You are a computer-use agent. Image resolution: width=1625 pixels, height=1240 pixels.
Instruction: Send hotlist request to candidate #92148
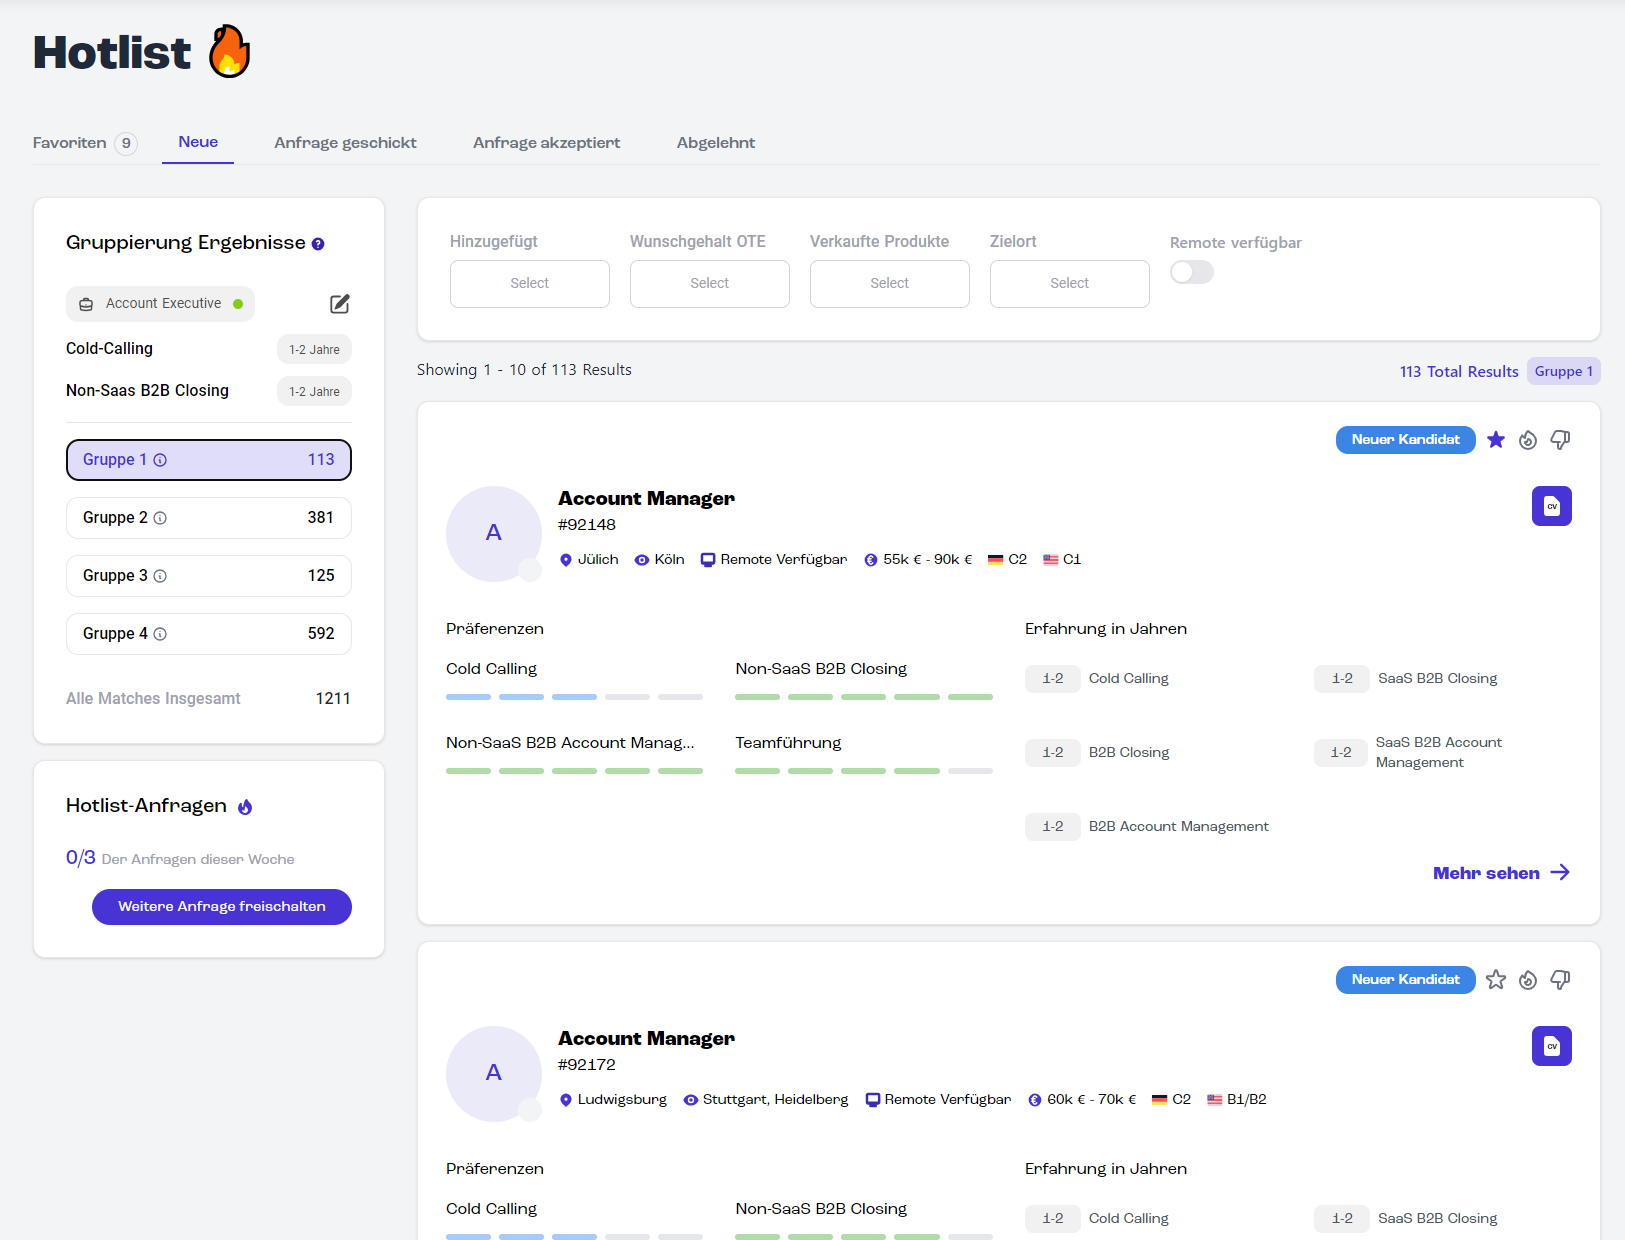pos(1528,440)
